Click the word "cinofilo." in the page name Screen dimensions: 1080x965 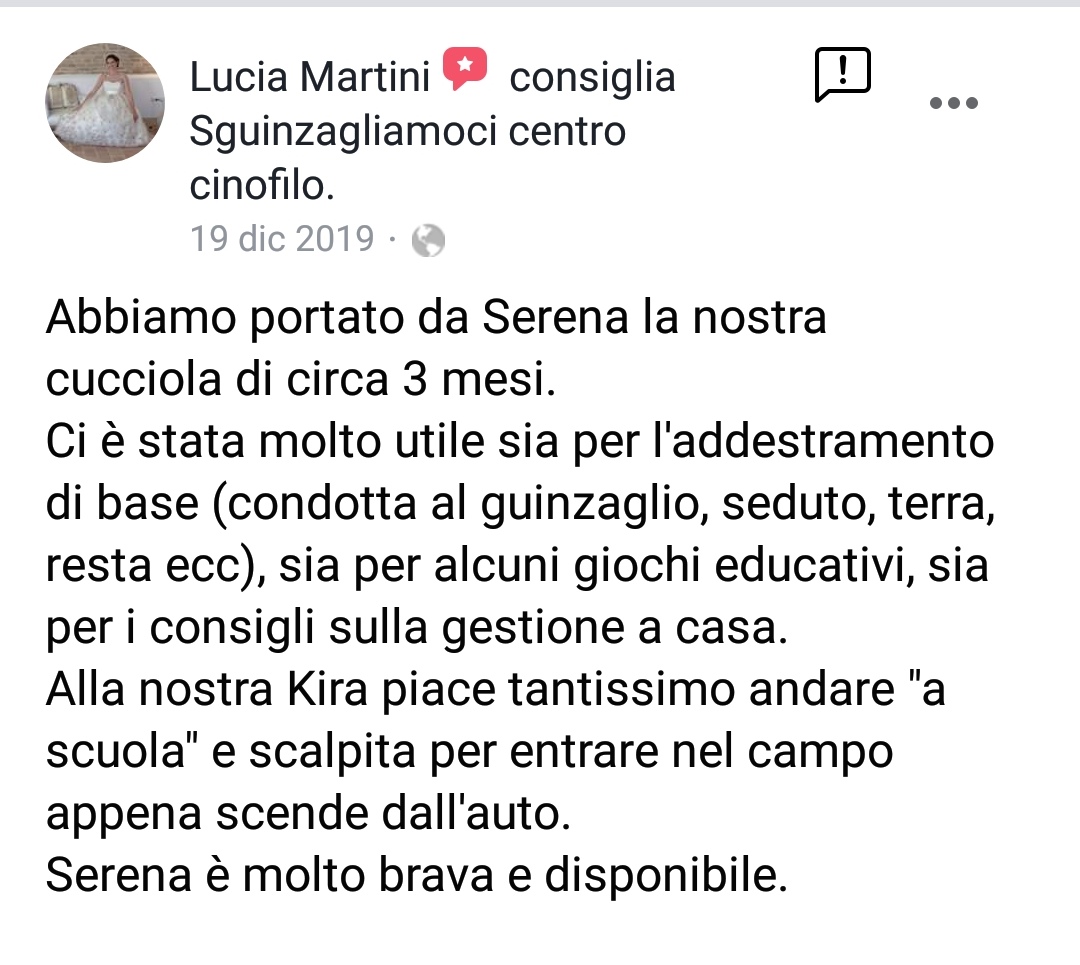tap(262, 185)
